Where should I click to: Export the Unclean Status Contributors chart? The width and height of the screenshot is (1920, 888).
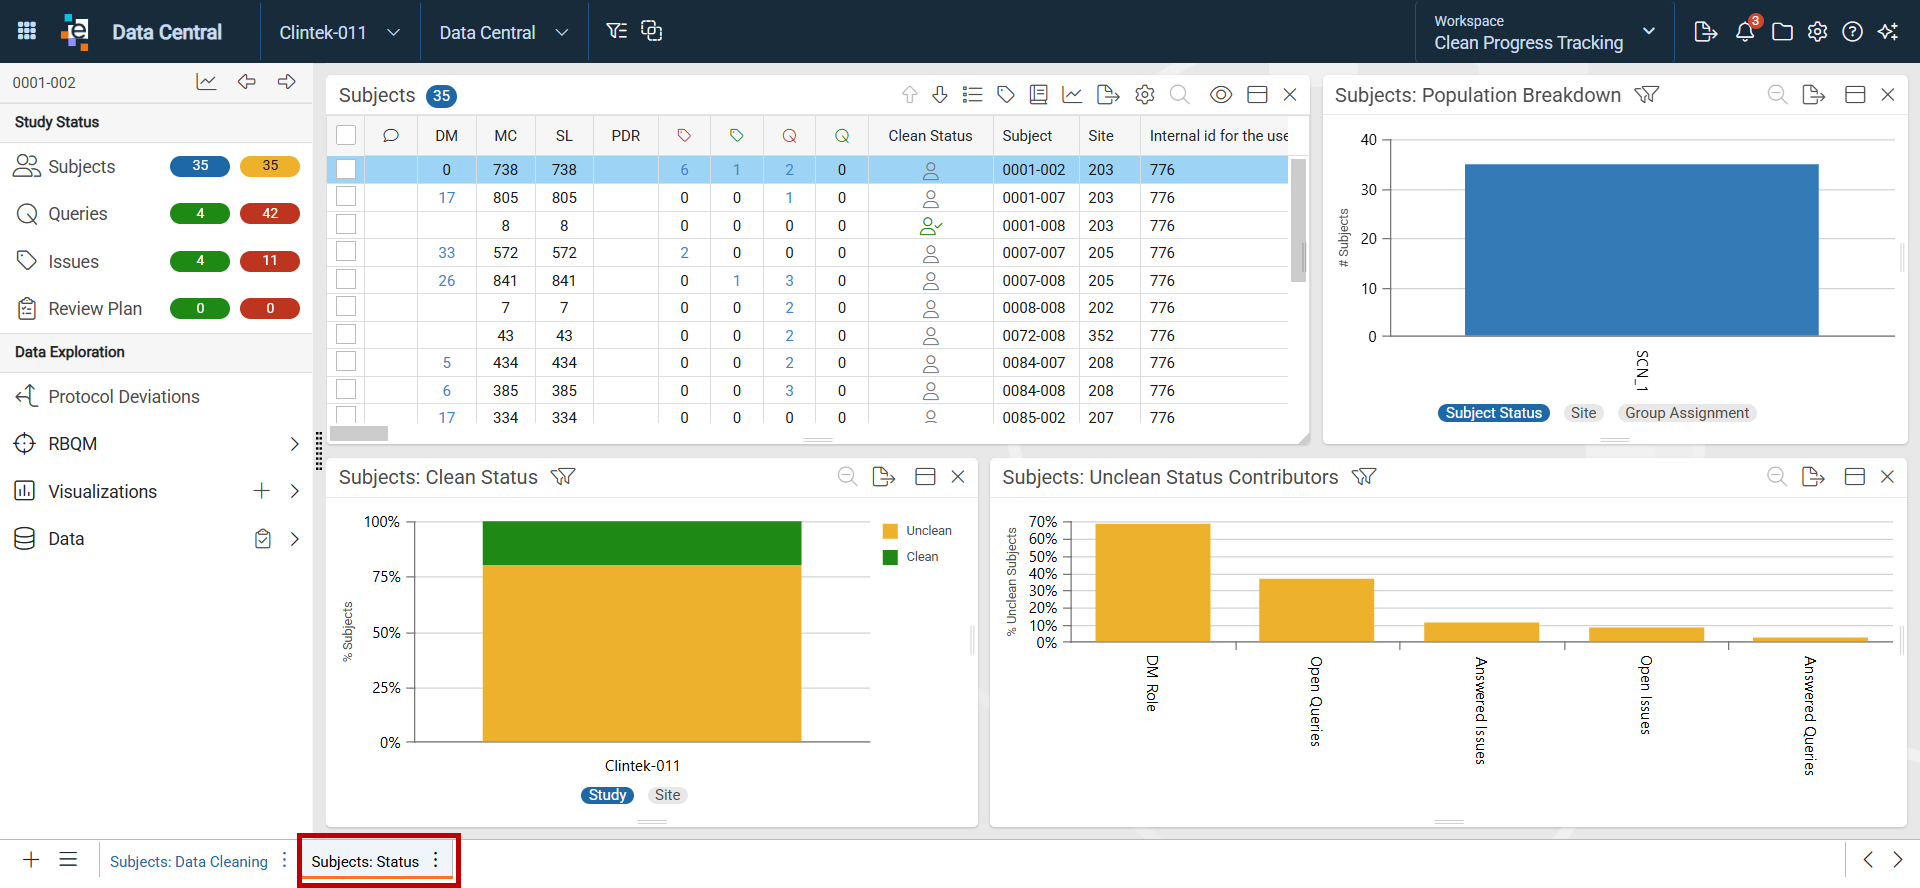pos(1813,477)
